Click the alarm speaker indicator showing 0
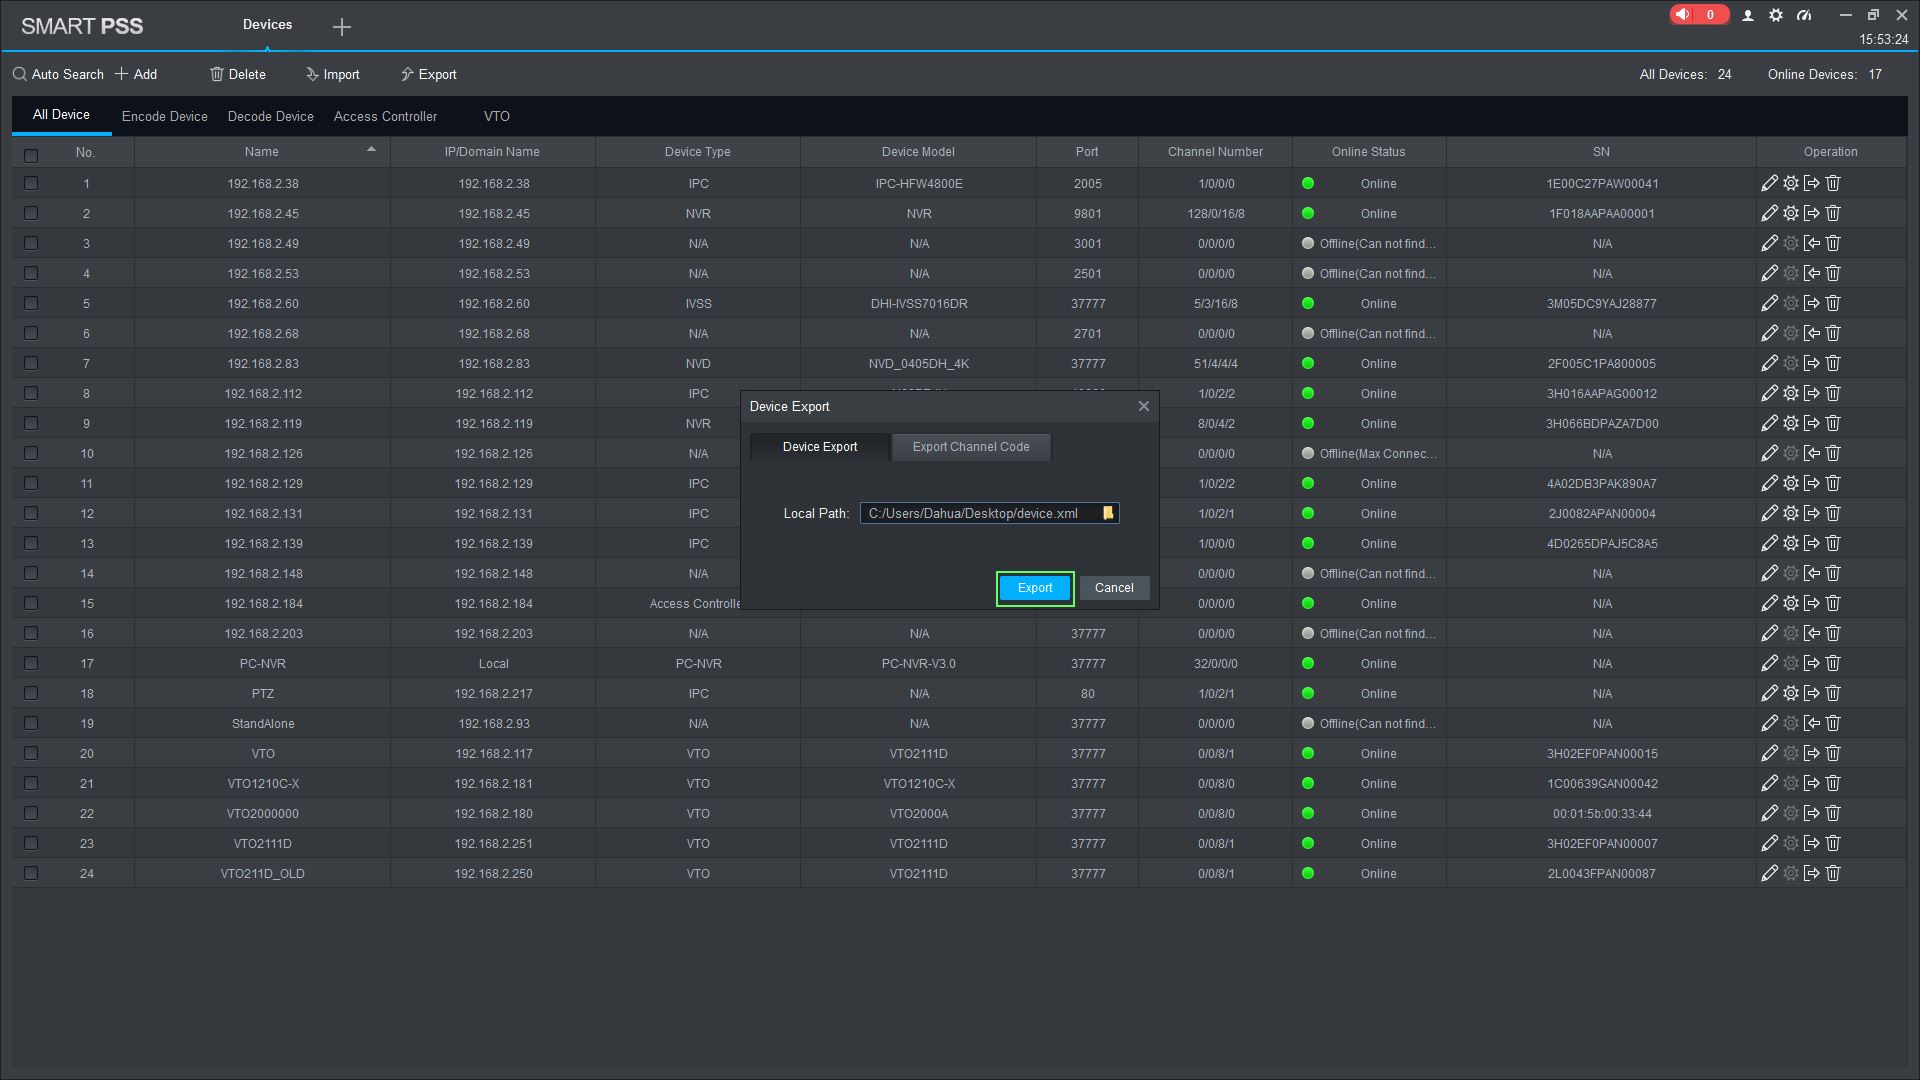 [x=1697, y=15]
